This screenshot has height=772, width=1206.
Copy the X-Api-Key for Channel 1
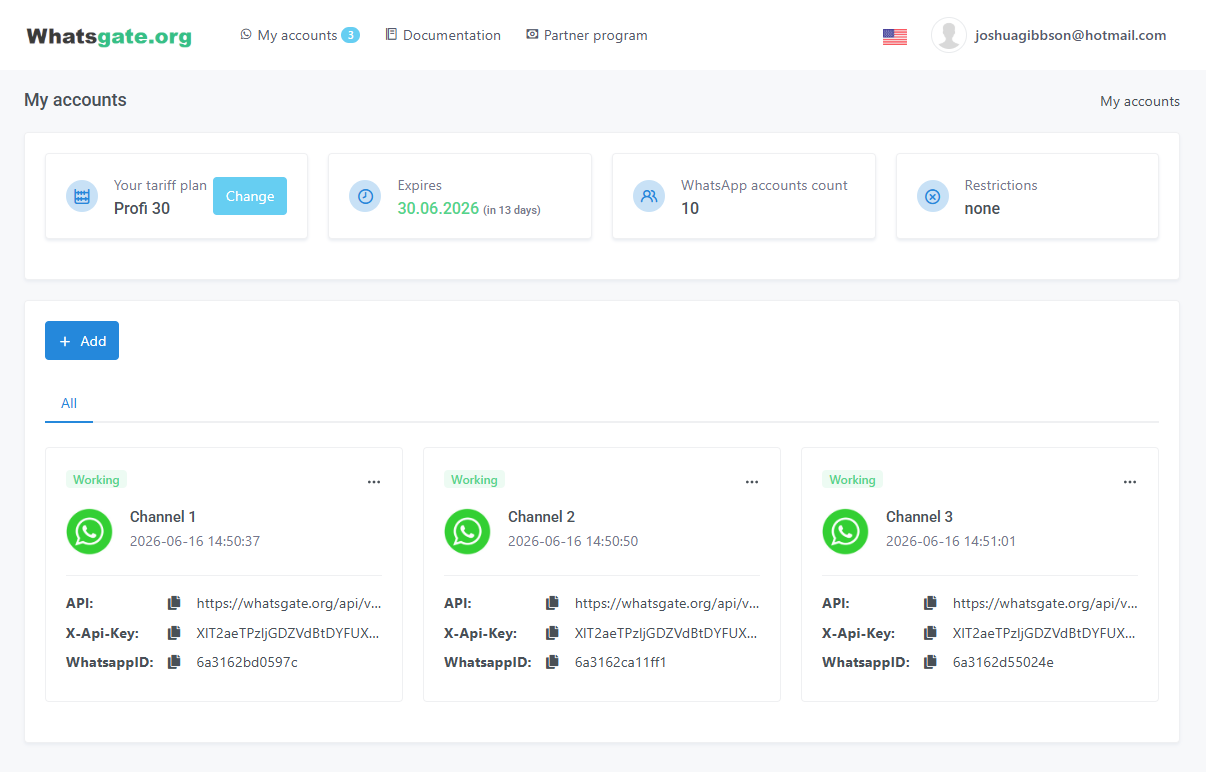click(174, 633)
